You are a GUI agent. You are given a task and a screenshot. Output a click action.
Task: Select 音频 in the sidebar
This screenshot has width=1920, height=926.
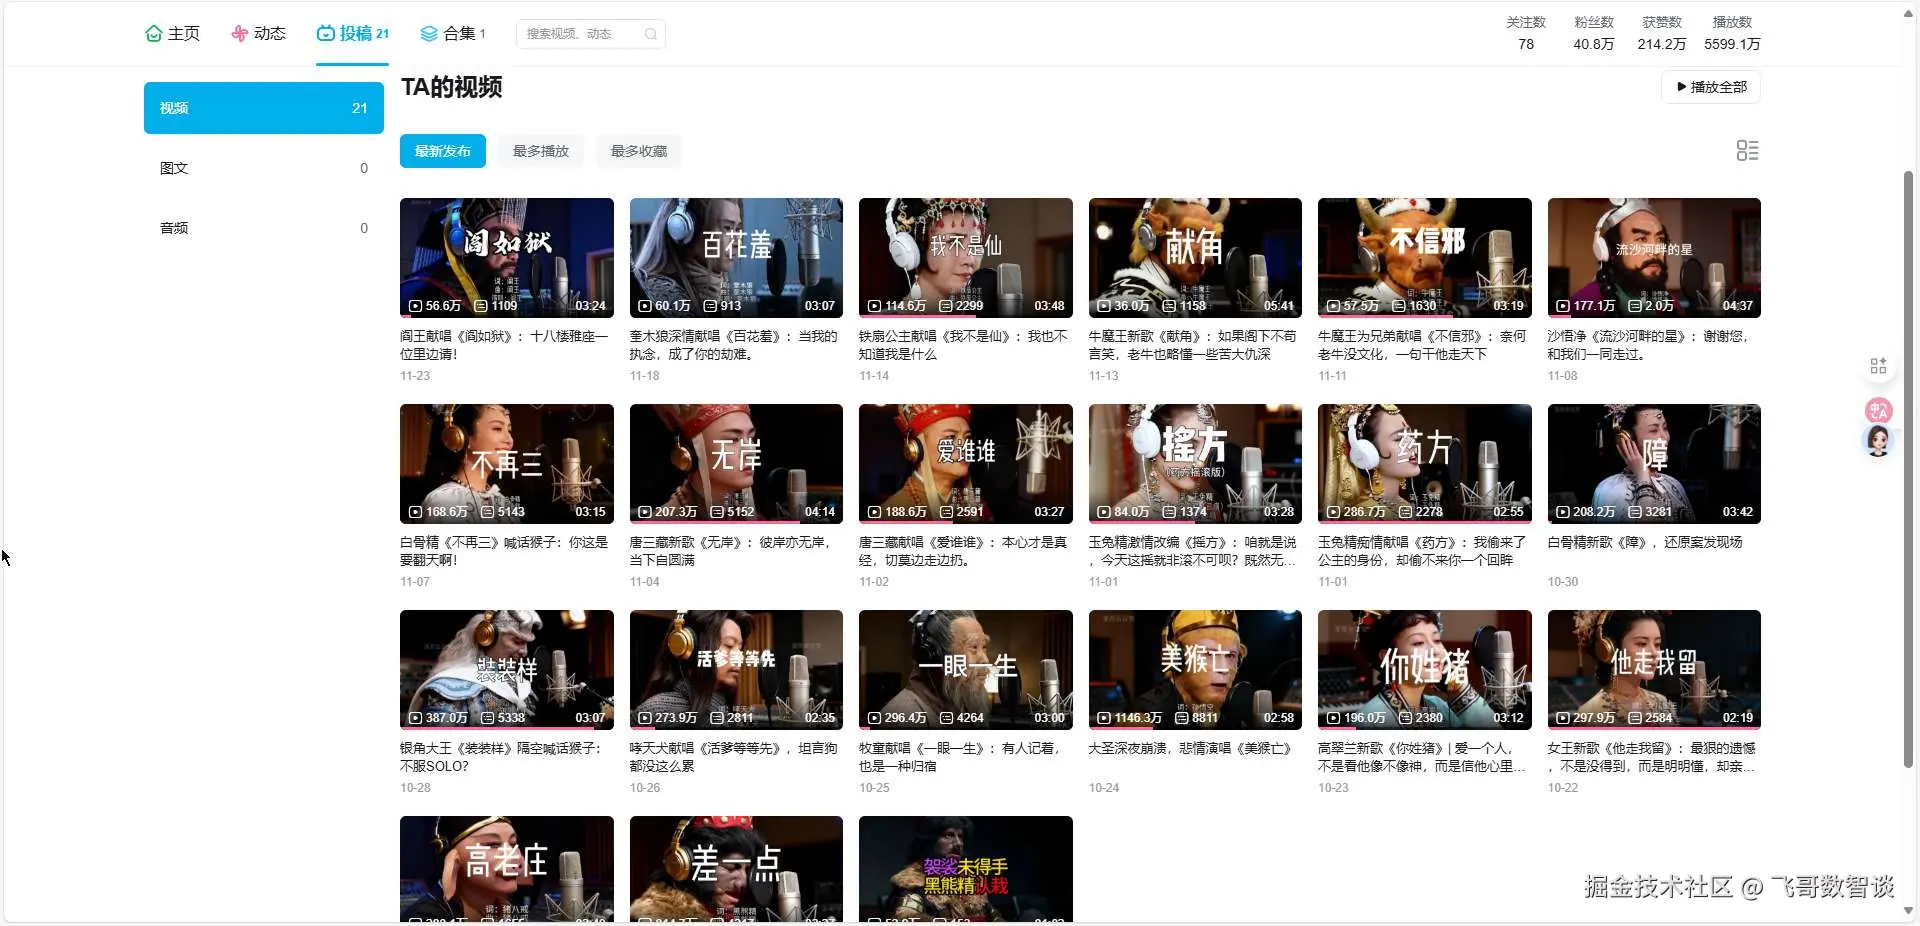(x=264, y=228)
